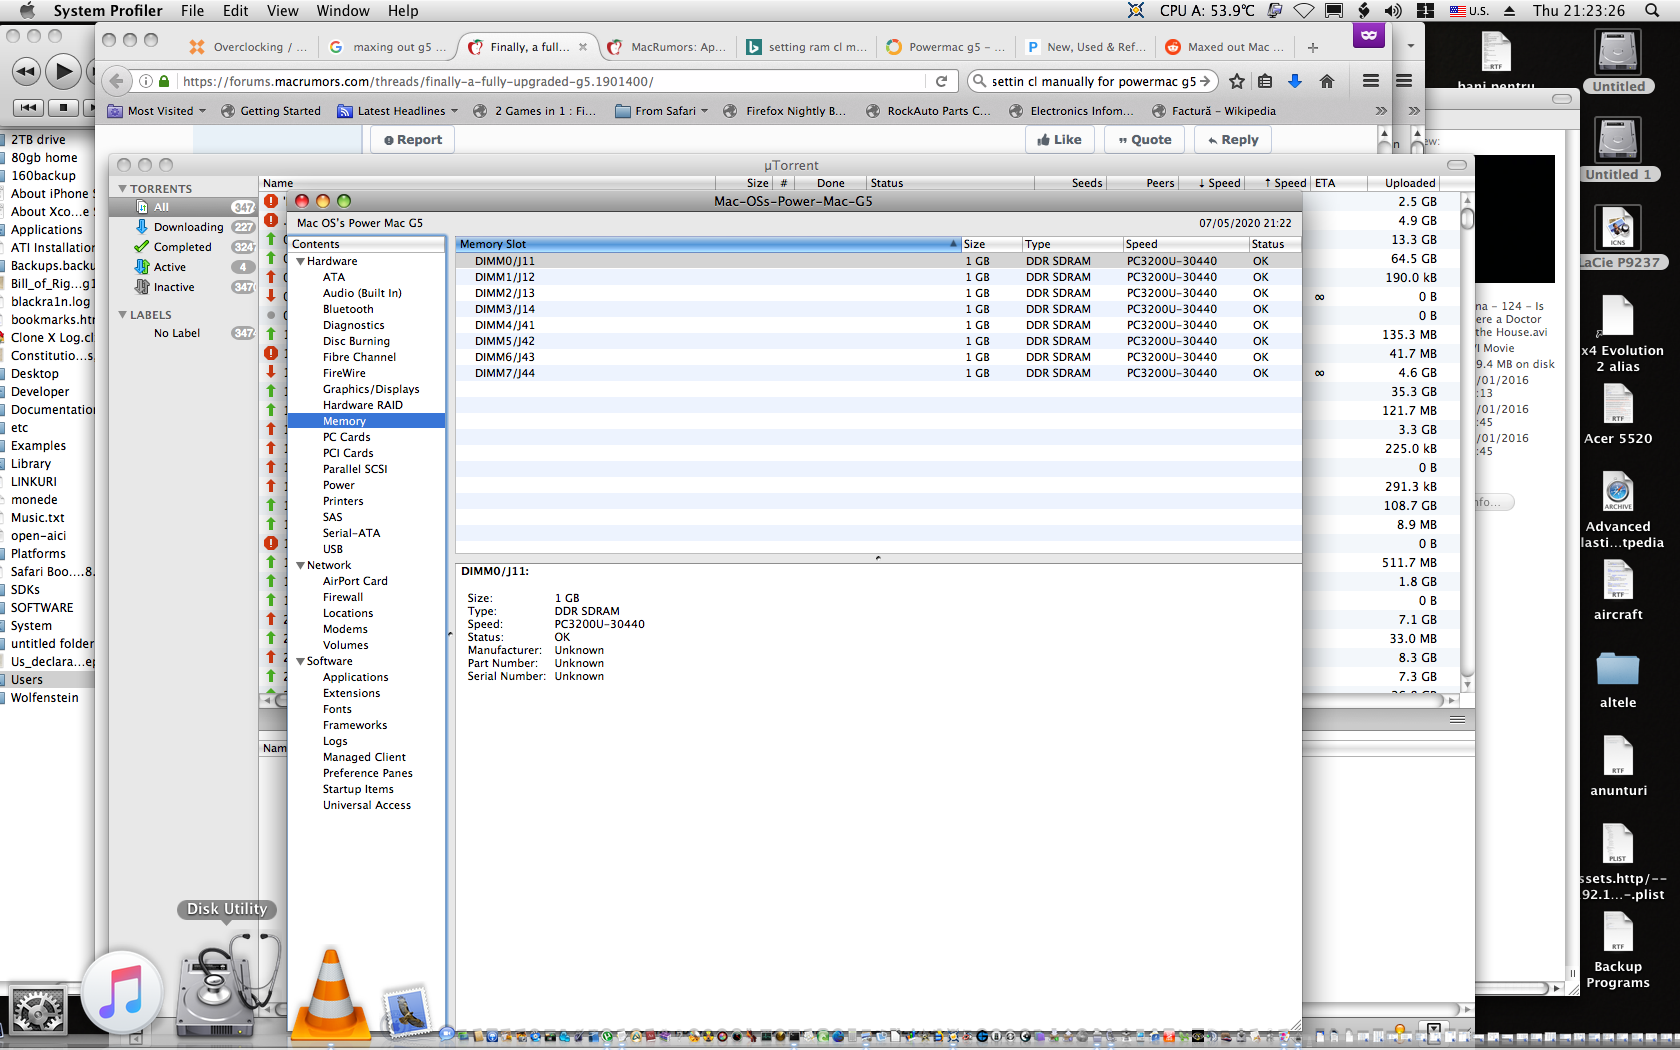The image size is (1680, 1050).
Task: Open the downloads arrow icon in Firefox
Action: 1295,81
